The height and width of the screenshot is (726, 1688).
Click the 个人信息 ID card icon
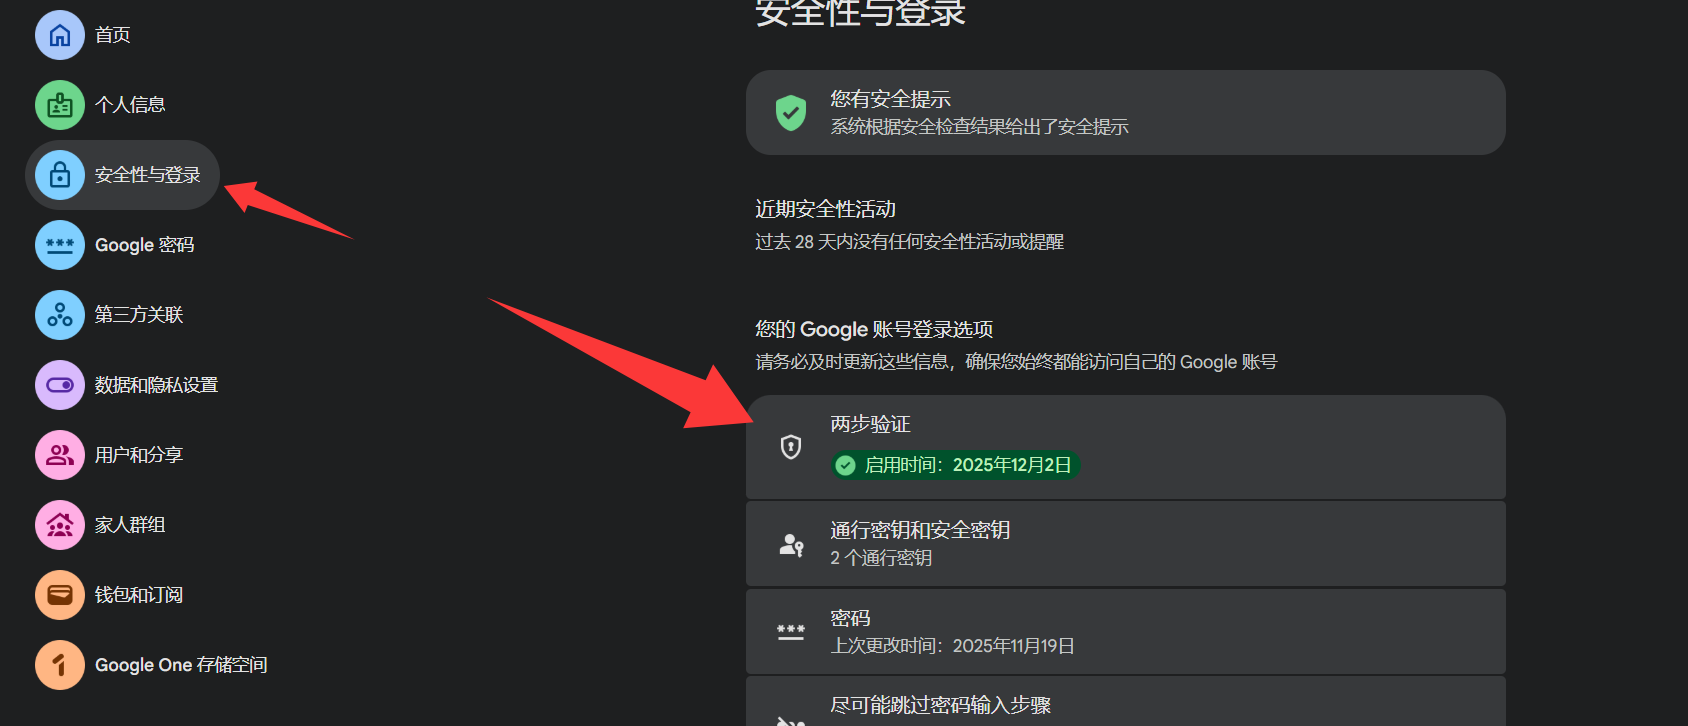point(60,105)
